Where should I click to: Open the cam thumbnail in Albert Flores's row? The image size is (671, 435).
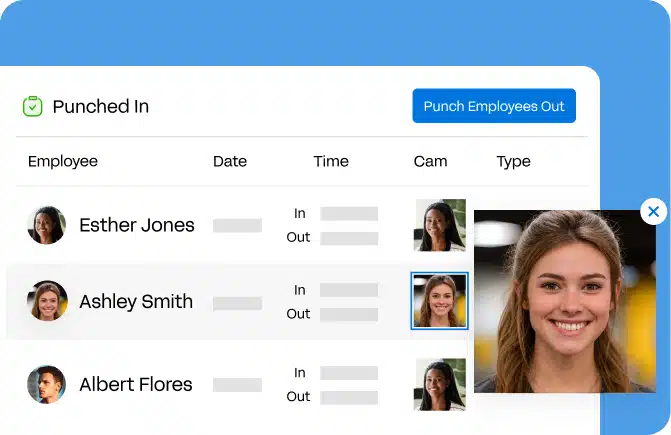pos(439,384)
